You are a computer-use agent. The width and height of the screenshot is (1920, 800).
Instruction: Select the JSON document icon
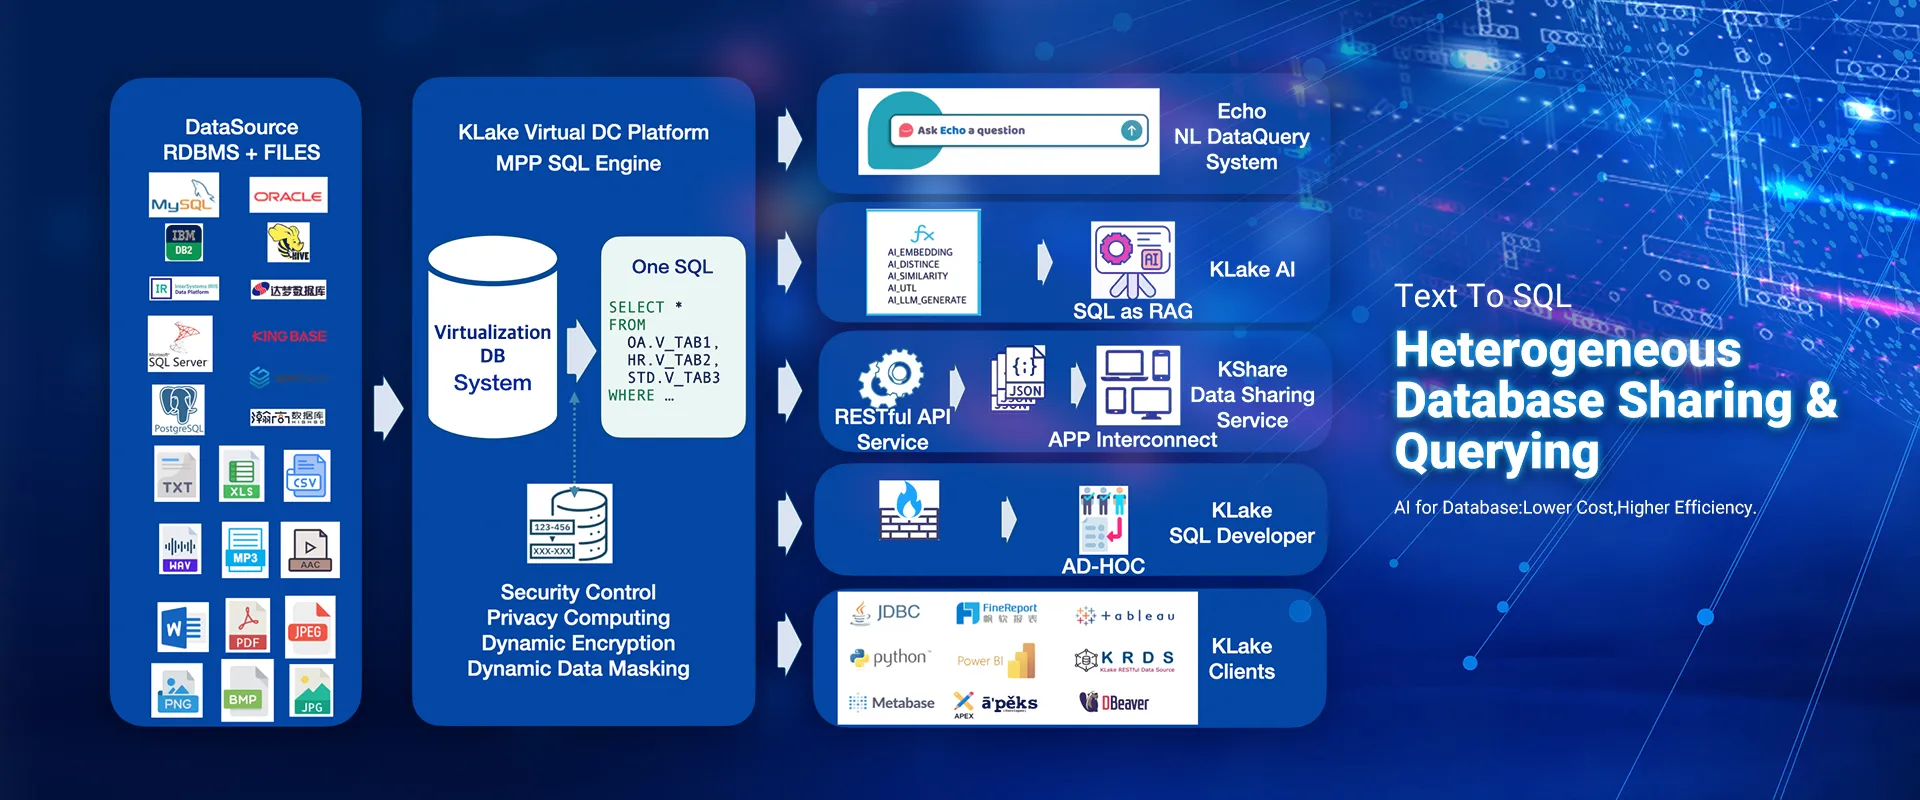(1019, 378)
